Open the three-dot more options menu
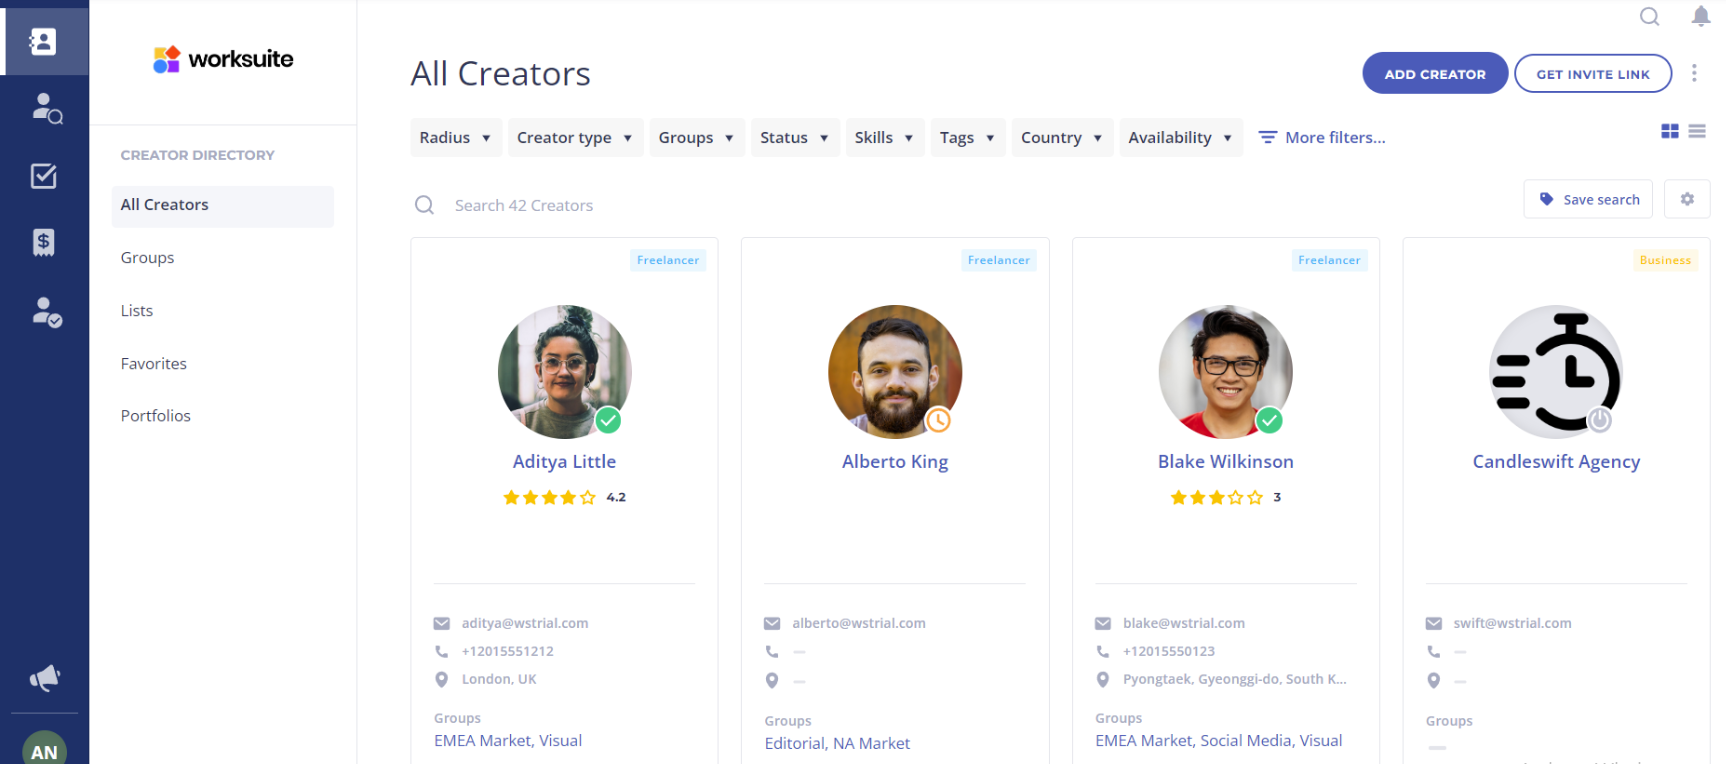This screenshot has height=764, width=1726. (1694, 73)
